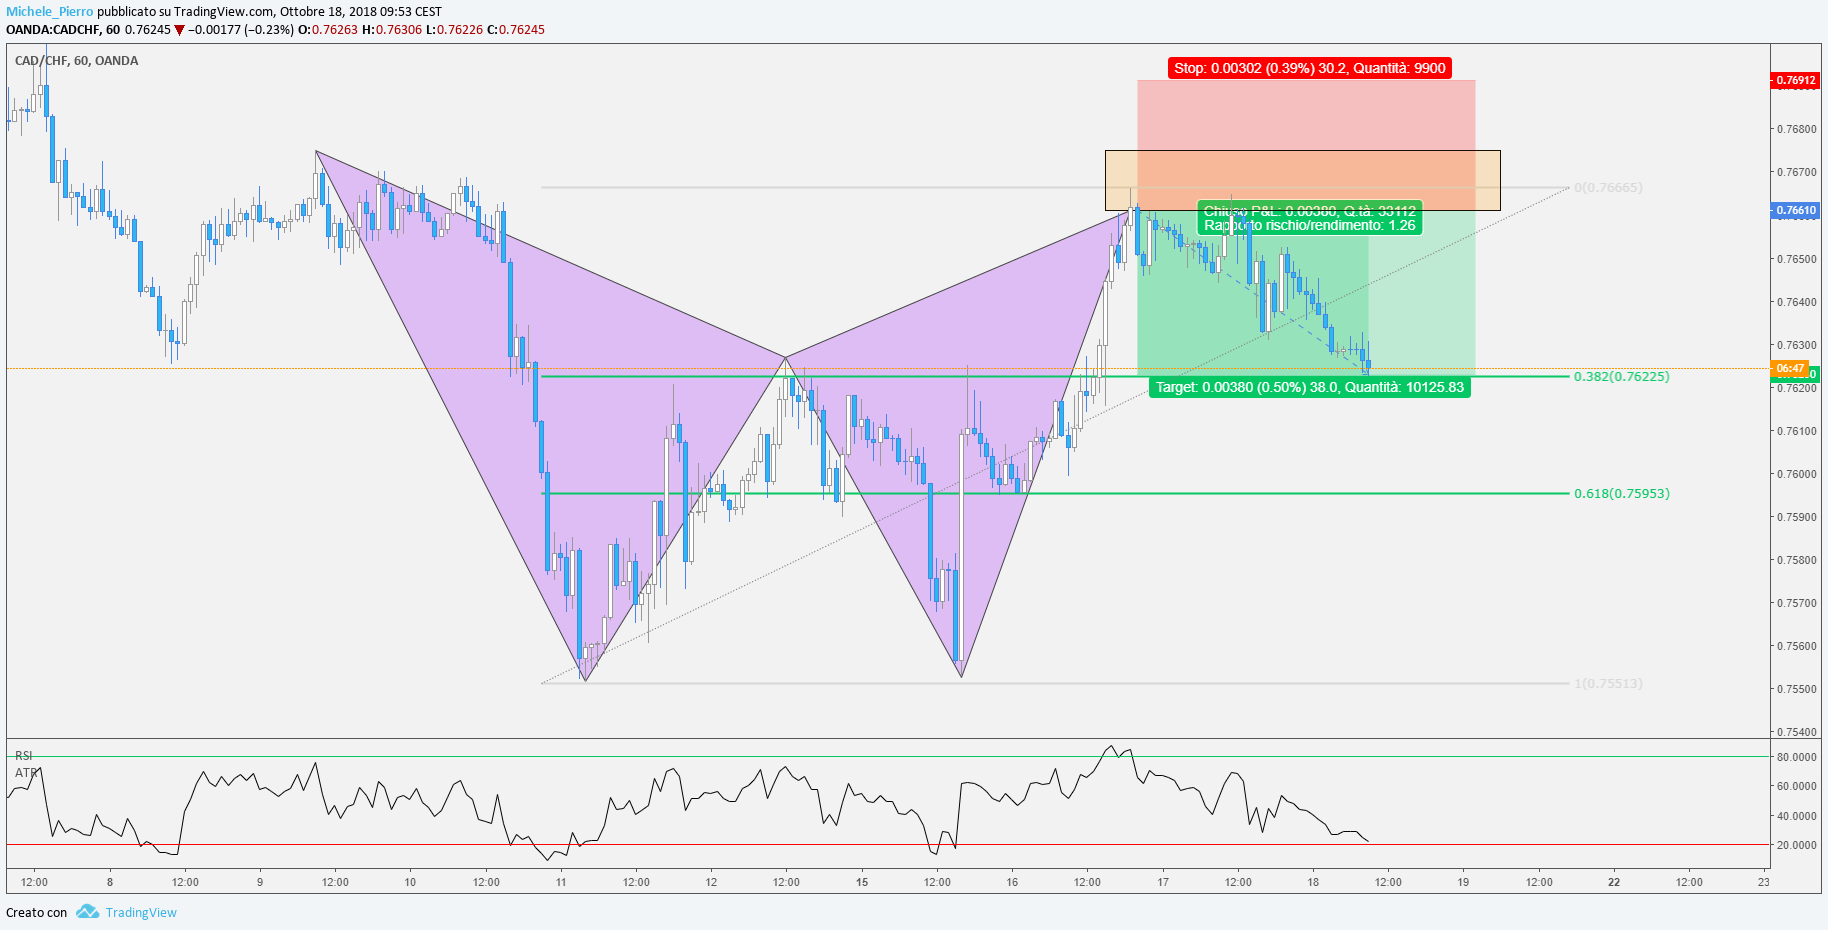Click date 17 on the time axis
Image resolution: width=1828 pixels, height=930 pixels.
point(1163,882)
